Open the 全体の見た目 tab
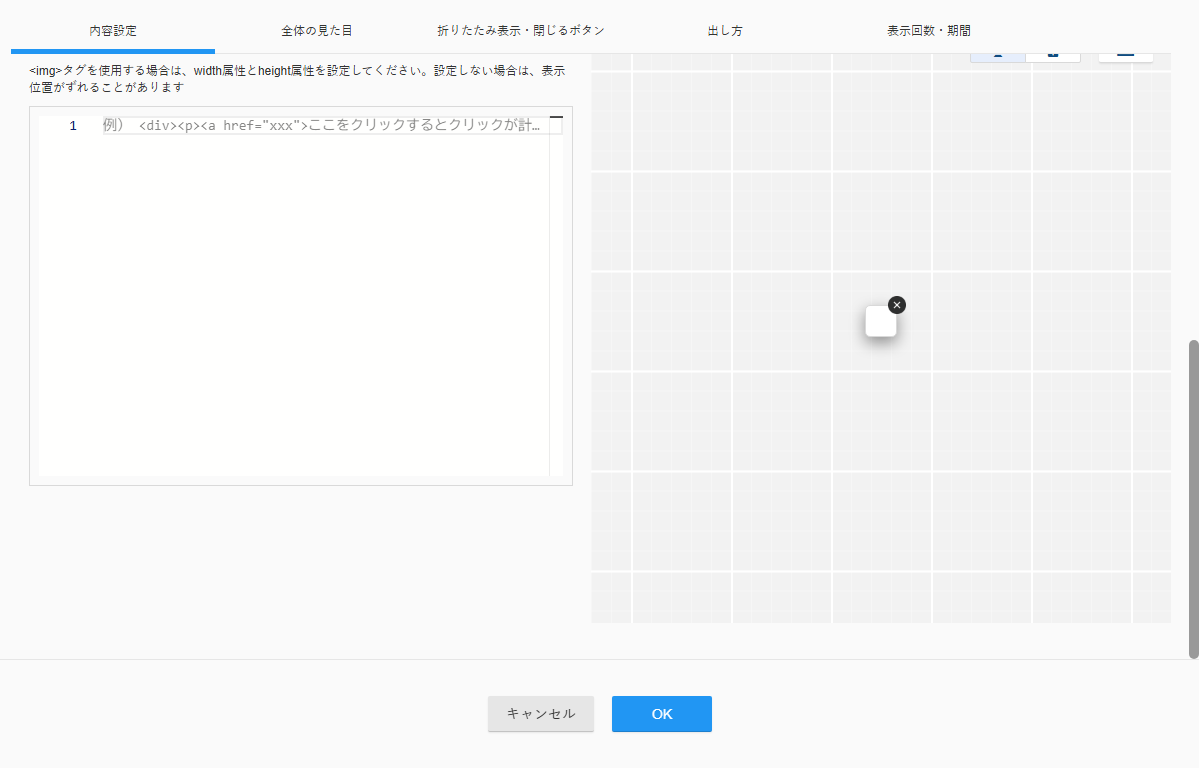The image size is (1199, 768). click(317, 31)
